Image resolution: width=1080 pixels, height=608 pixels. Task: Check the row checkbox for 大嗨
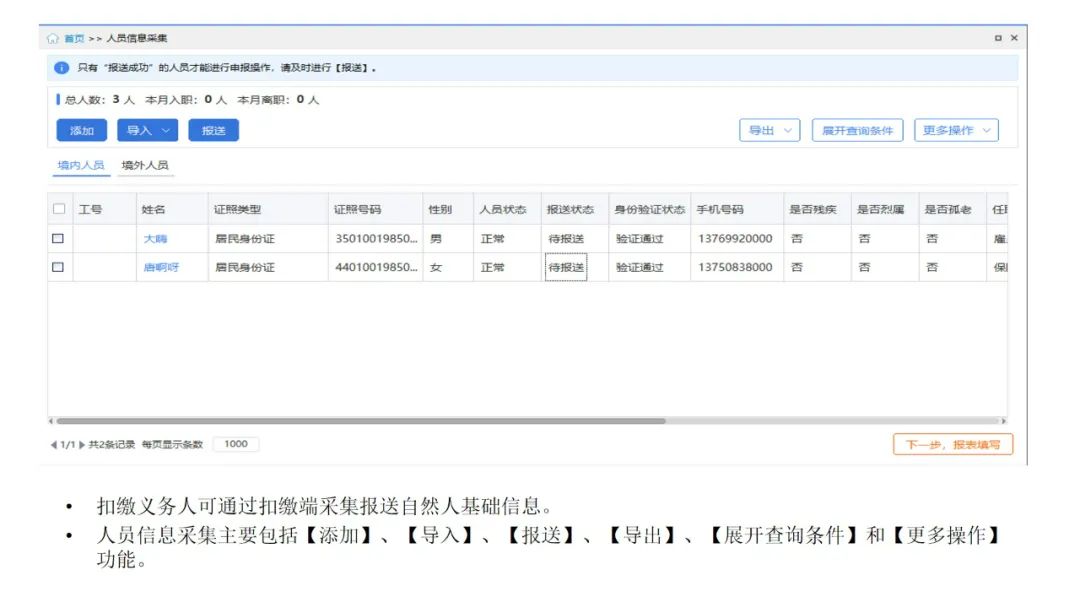pyautogui.click(x=58, y=238)
